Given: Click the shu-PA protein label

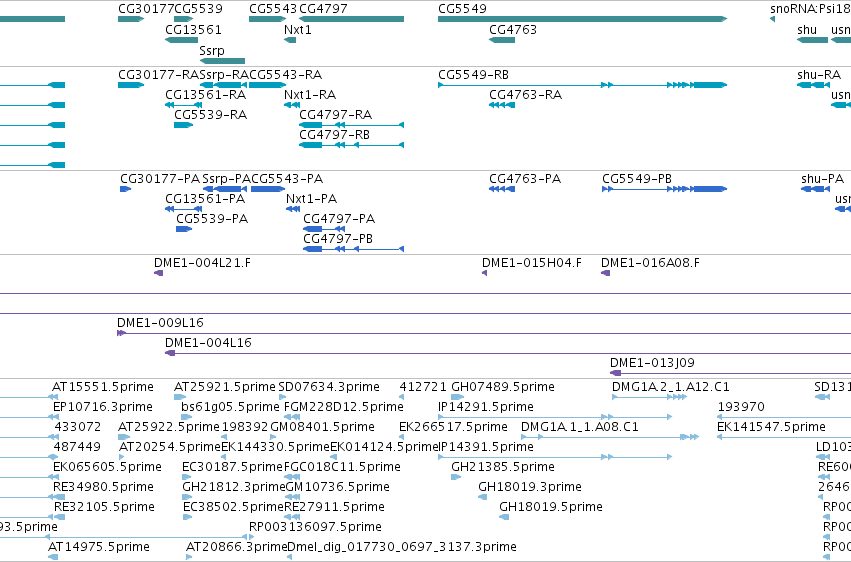Looking at the screenshot, I should pos(822,178).
